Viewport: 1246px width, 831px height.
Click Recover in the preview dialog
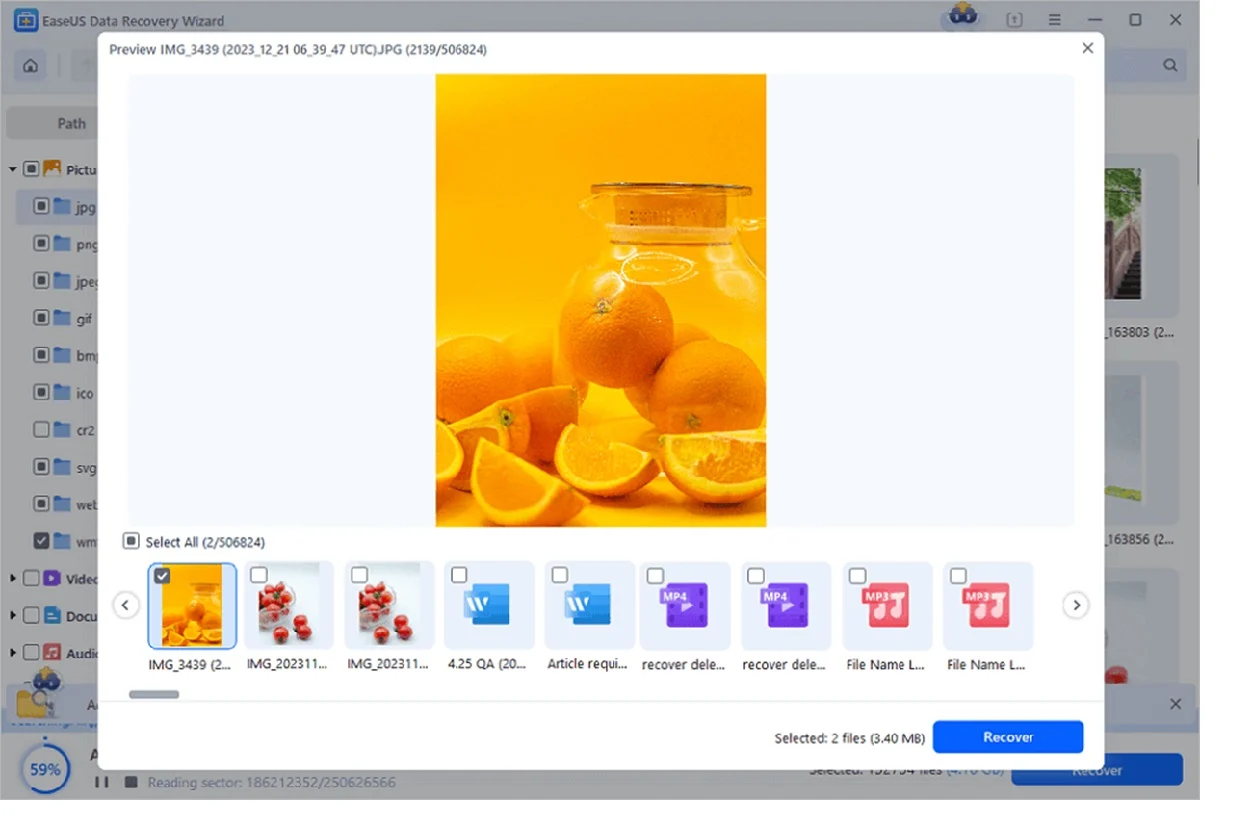[x=1008, y=737]
